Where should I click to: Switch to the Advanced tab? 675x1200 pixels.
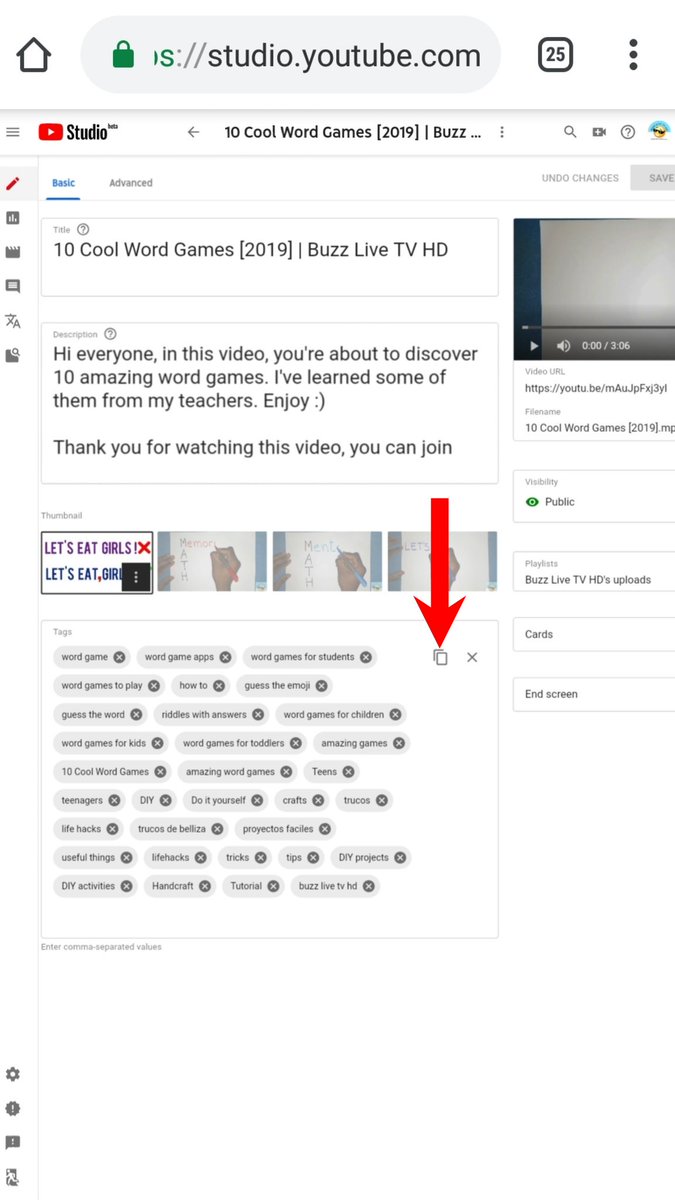pos(131,183)
